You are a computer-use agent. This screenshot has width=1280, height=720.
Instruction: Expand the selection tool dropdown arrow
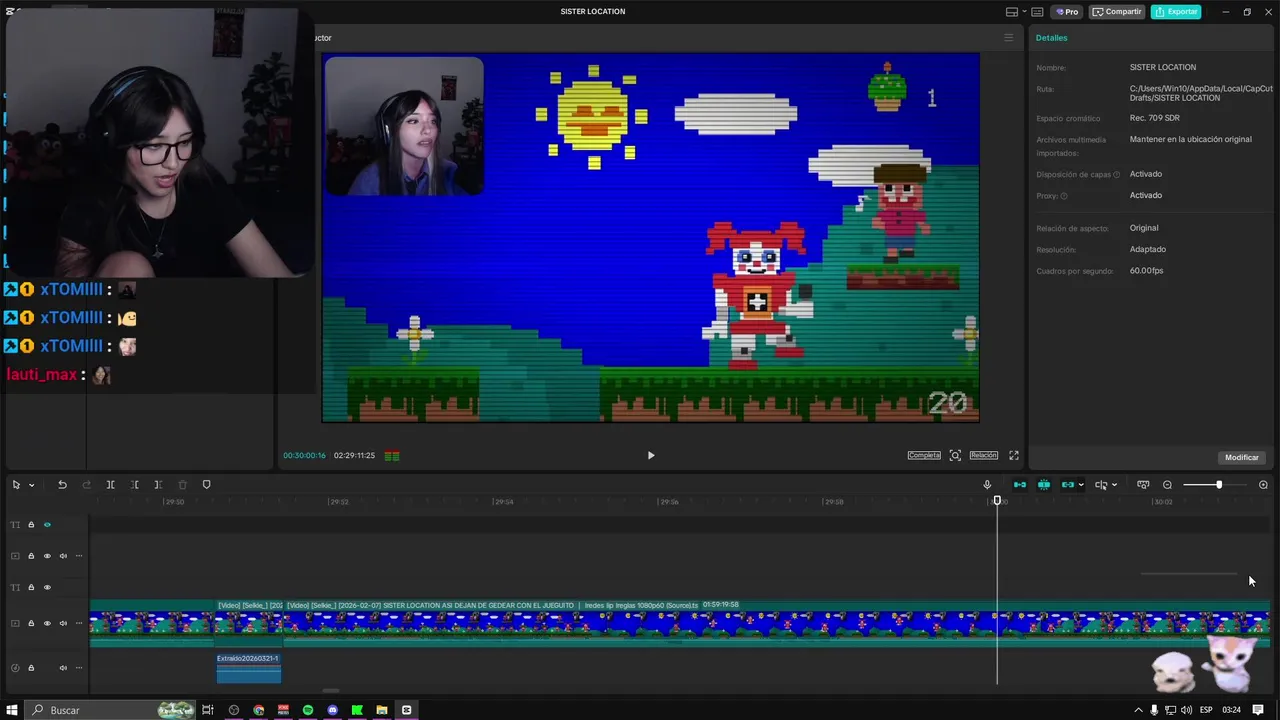[31, 485]
